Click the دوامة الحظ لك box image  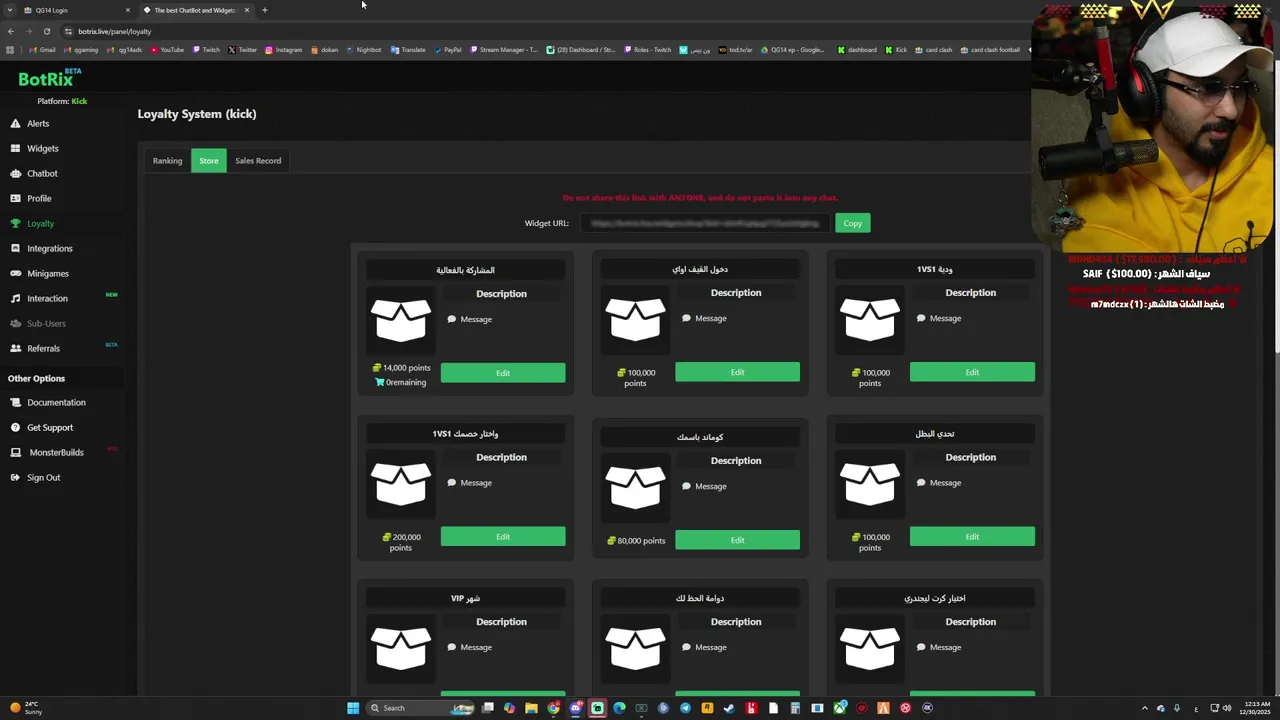pos(635,648)
